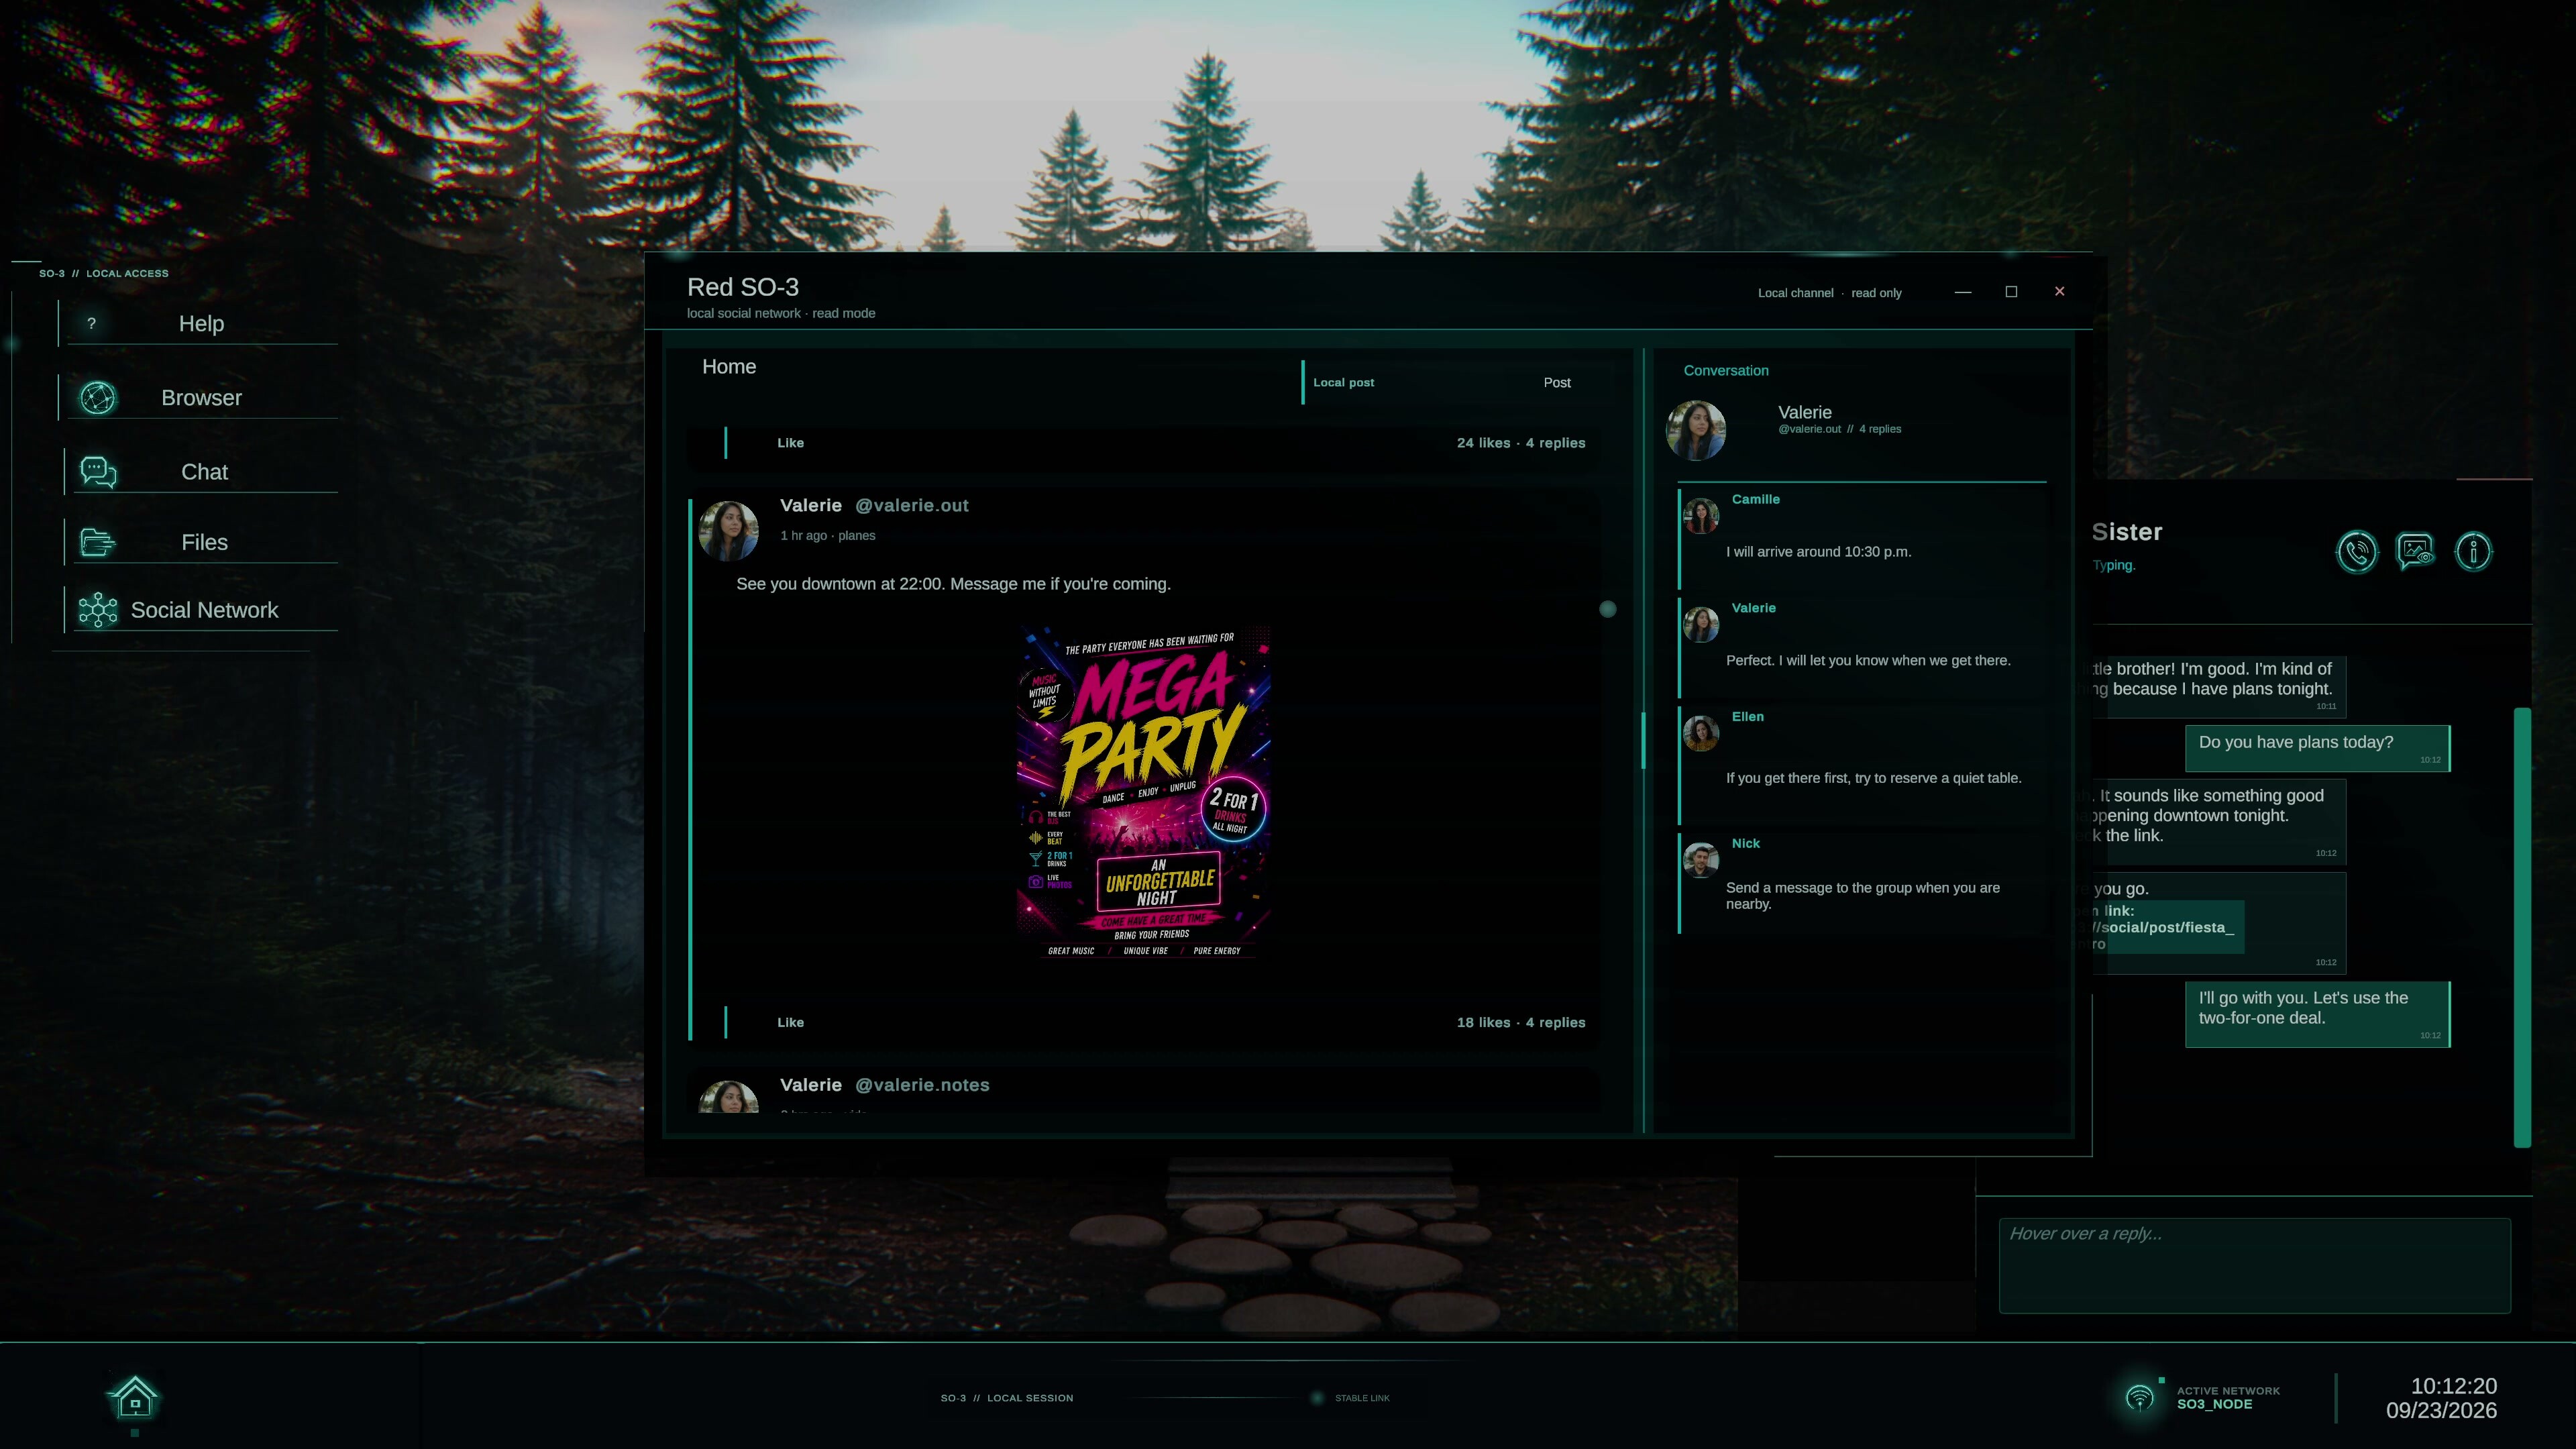This screenshot has width=2576, height=1449.
Task: Open Files from the side menu
Action: click(201, 542)
